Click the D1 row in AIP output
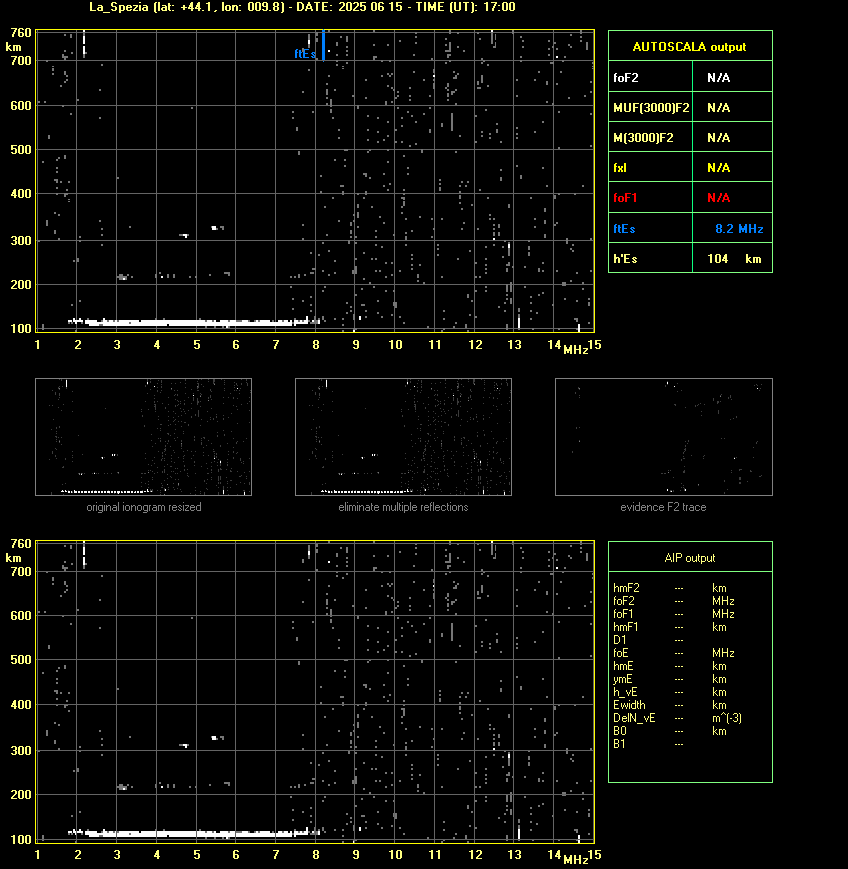This screenshot has height=869, width=848. coord(648,640)
